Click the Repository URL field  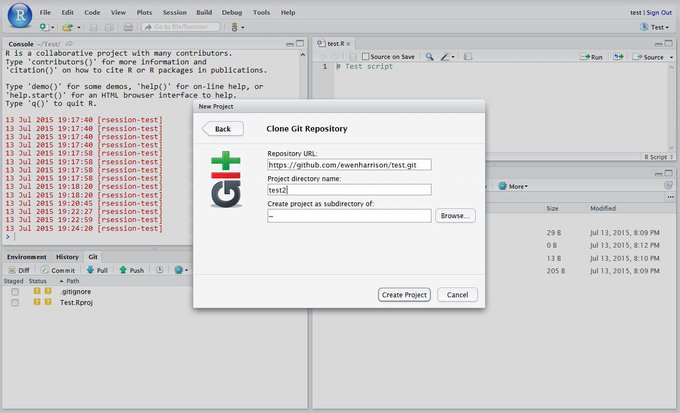coord(349,165)
